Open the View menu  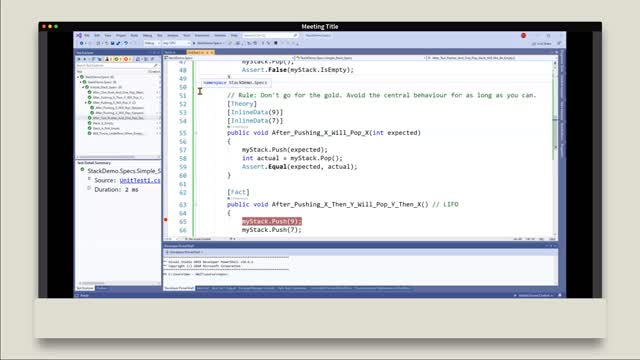[108, 36]
